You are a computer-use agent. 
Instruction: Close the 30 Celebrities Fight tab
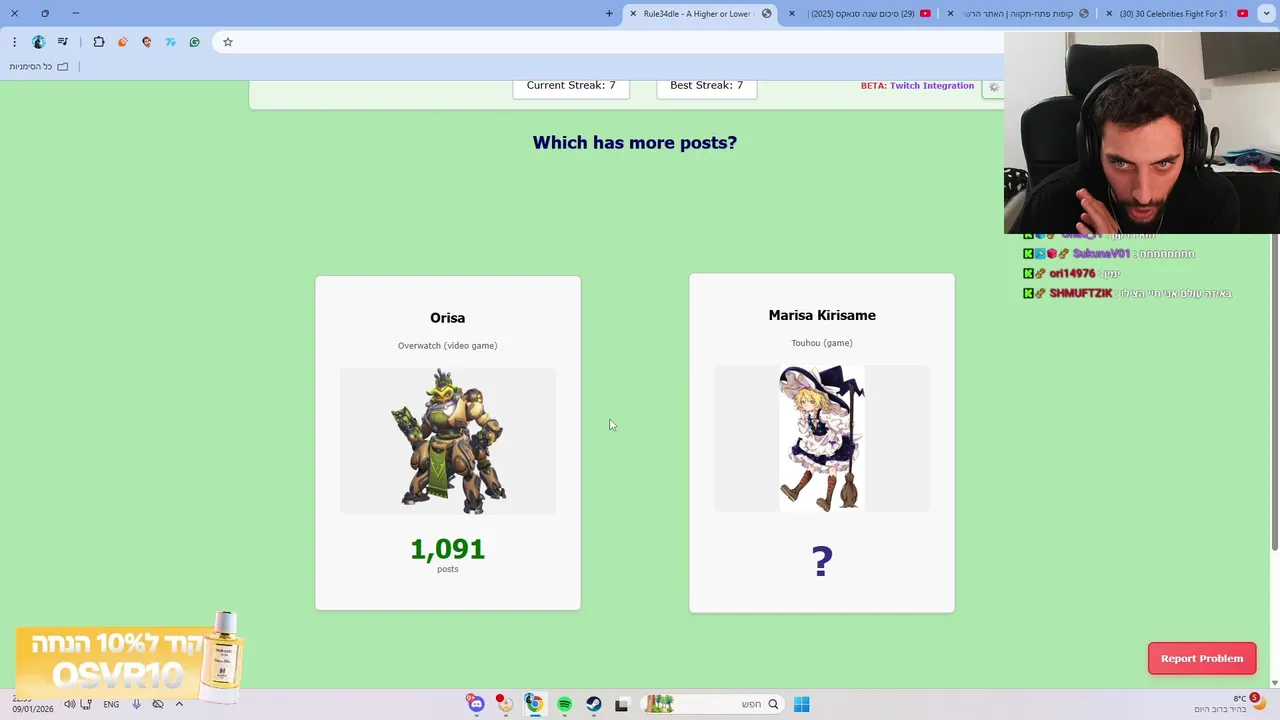tap(1109, 13)
